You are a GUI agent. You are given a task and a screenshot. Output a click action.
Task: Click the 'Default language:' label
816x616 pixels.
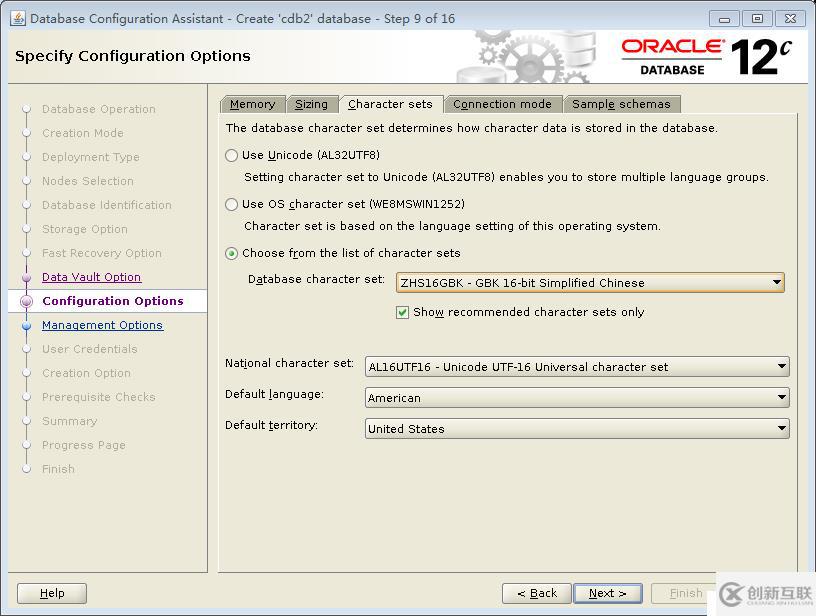[274, 394]
